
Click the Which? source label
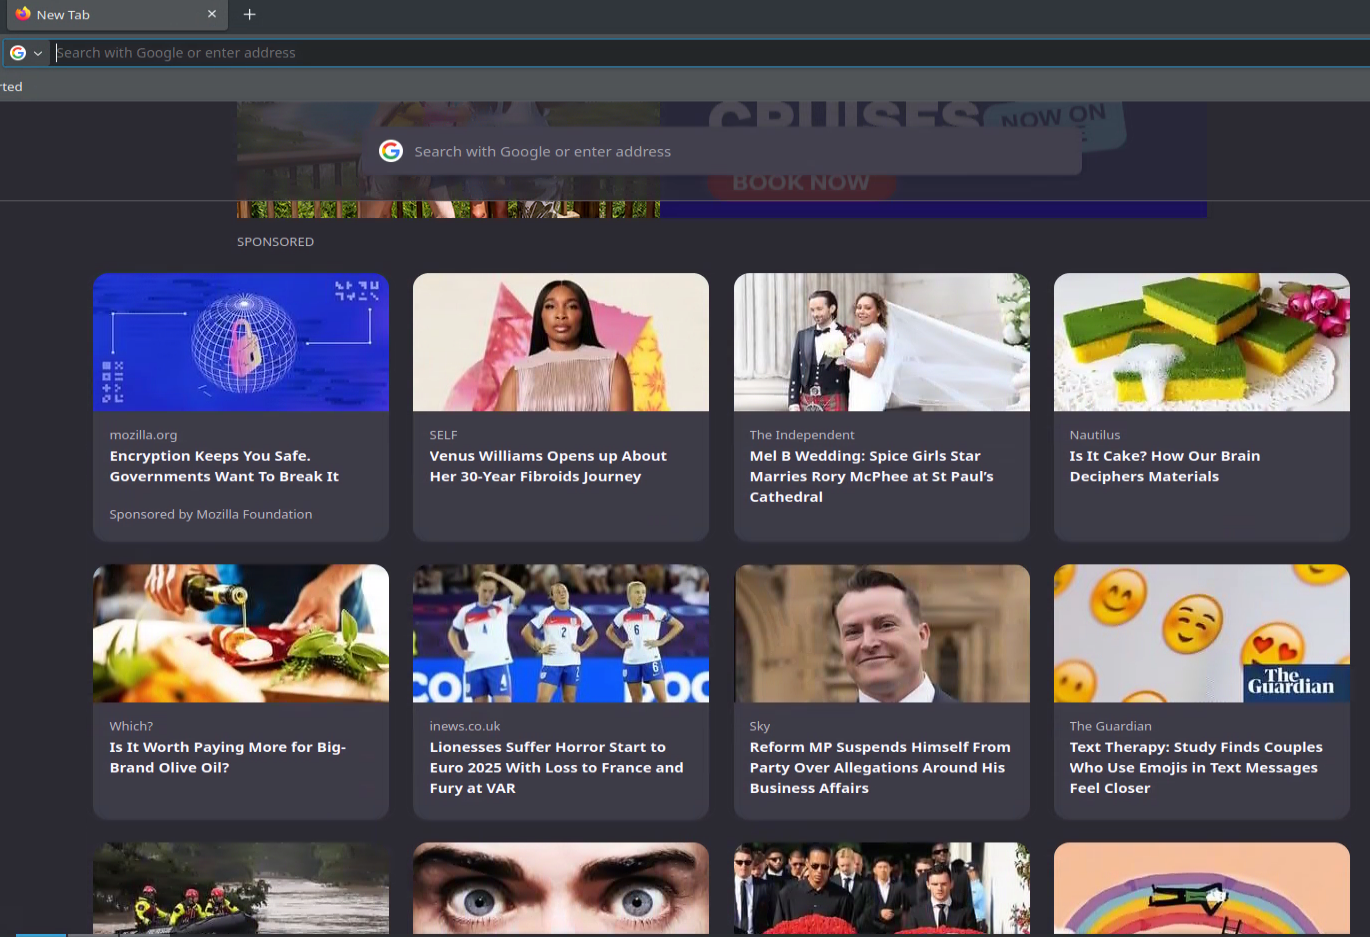click(131, 726)
